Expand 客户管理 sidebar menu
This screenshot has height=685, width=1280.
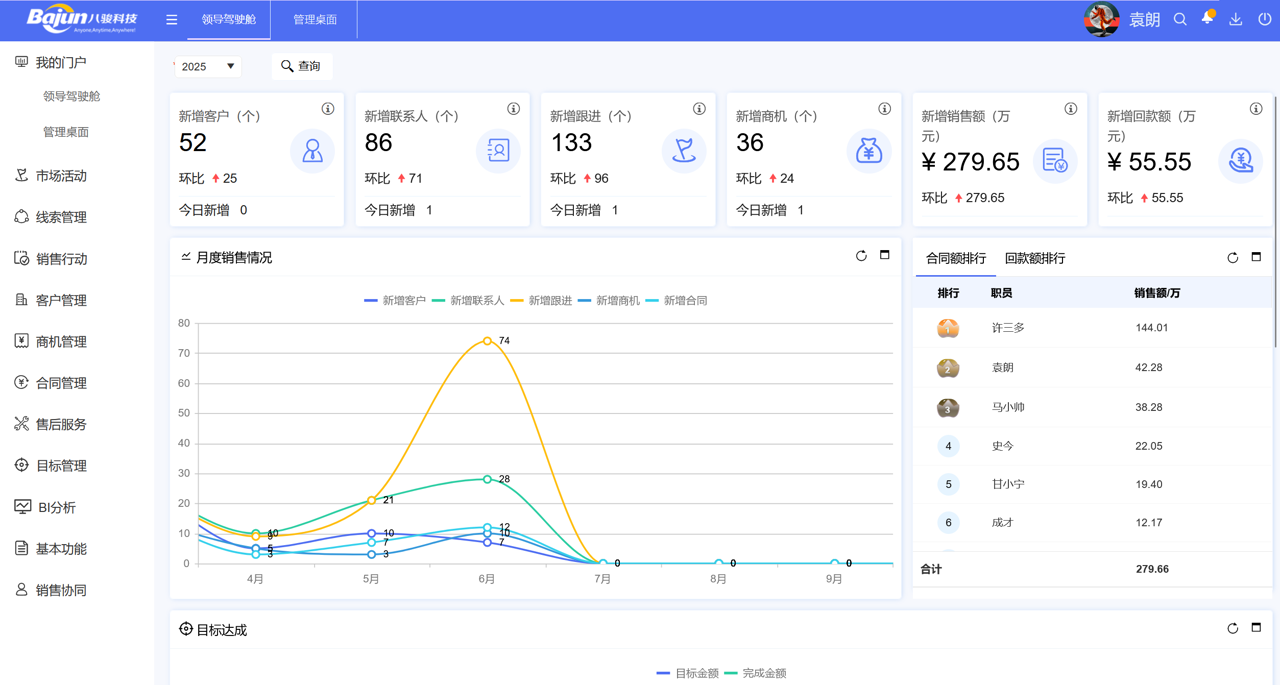(x=61, y=300)
